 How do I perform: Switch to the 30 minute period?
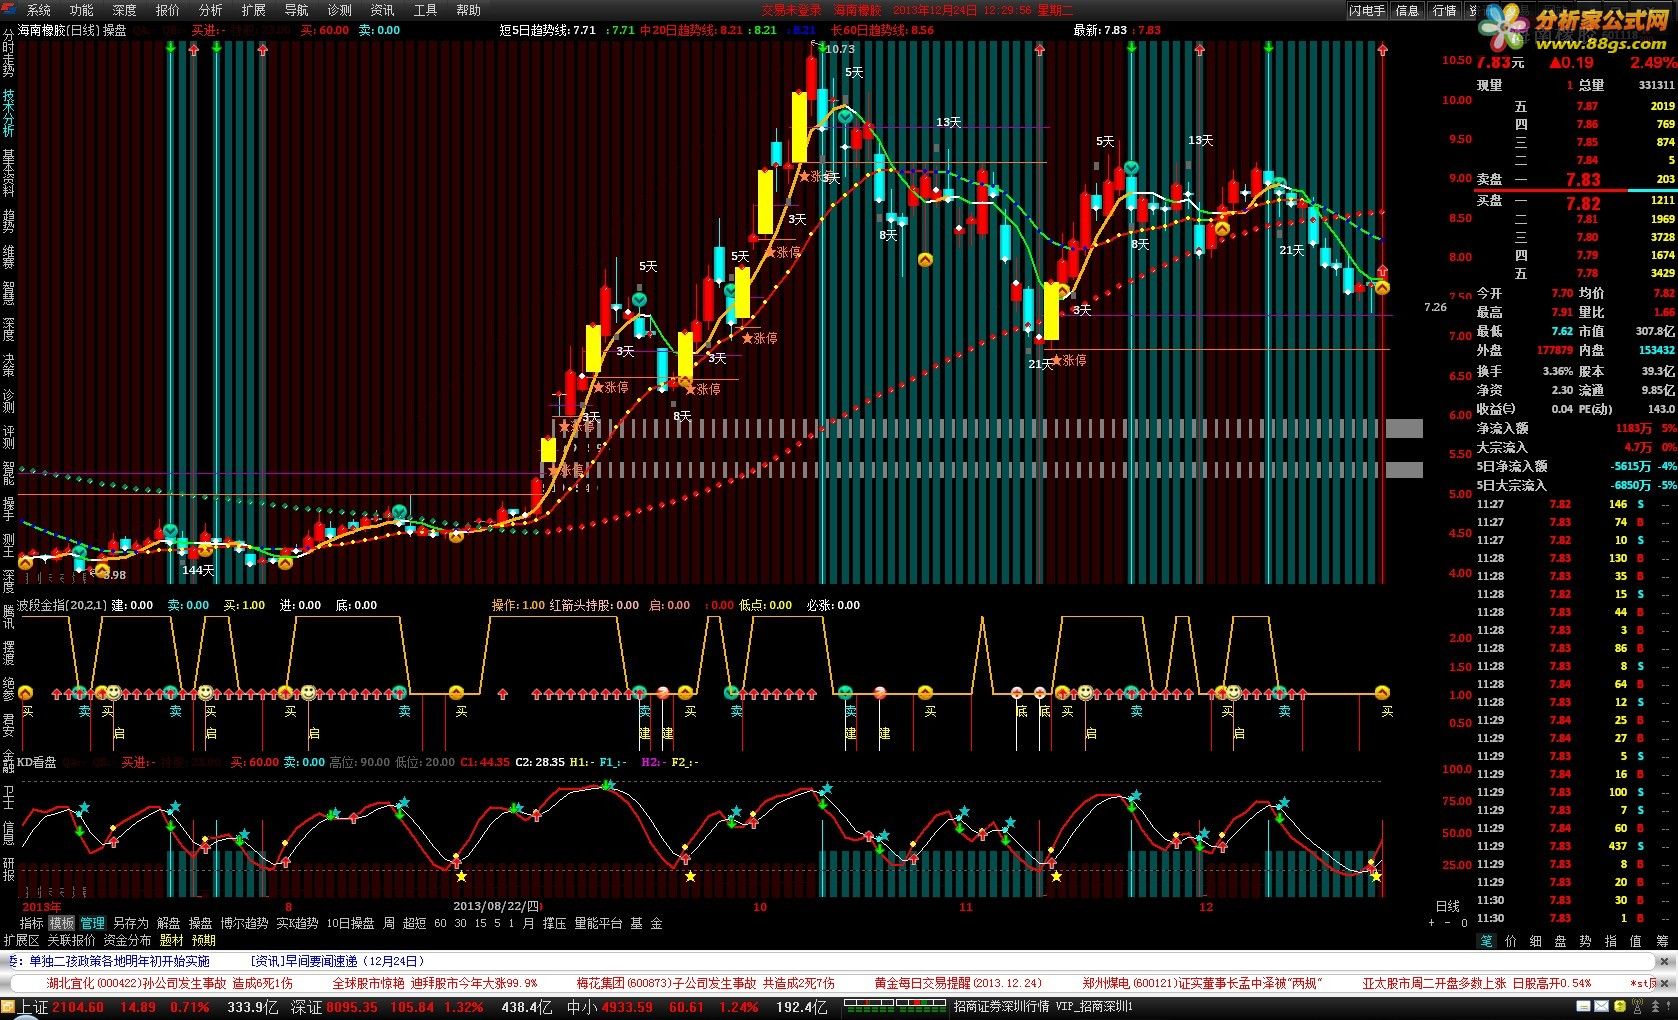tap(460, 923)
